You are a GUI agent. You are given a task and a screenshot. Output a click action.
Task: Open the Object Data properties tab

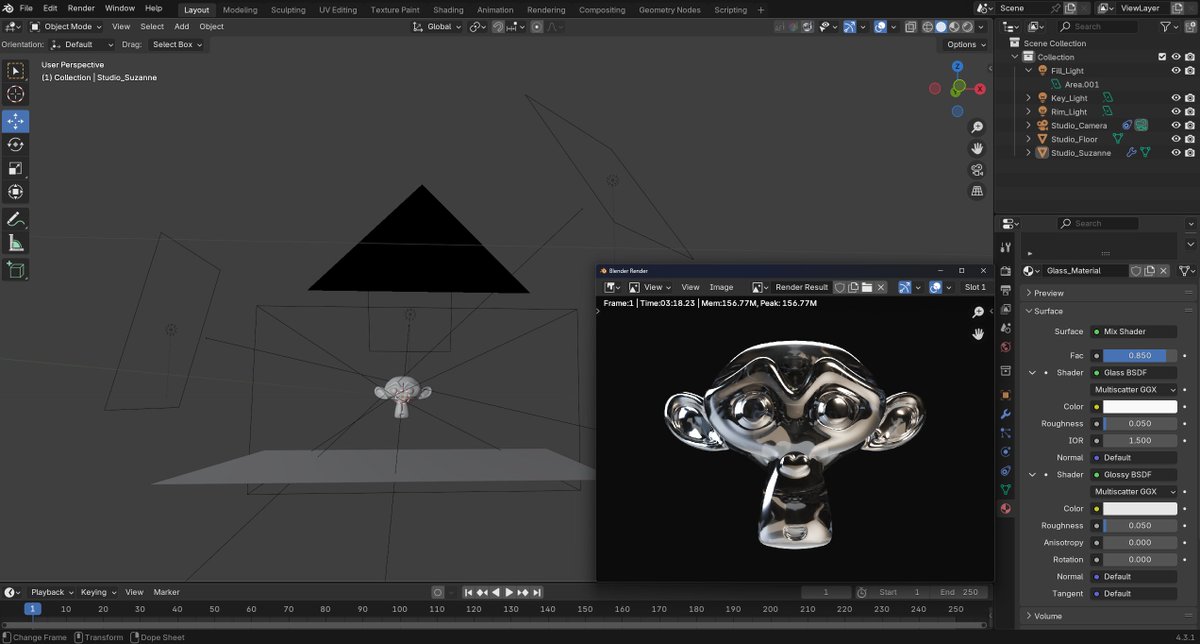click(1006, 489)
